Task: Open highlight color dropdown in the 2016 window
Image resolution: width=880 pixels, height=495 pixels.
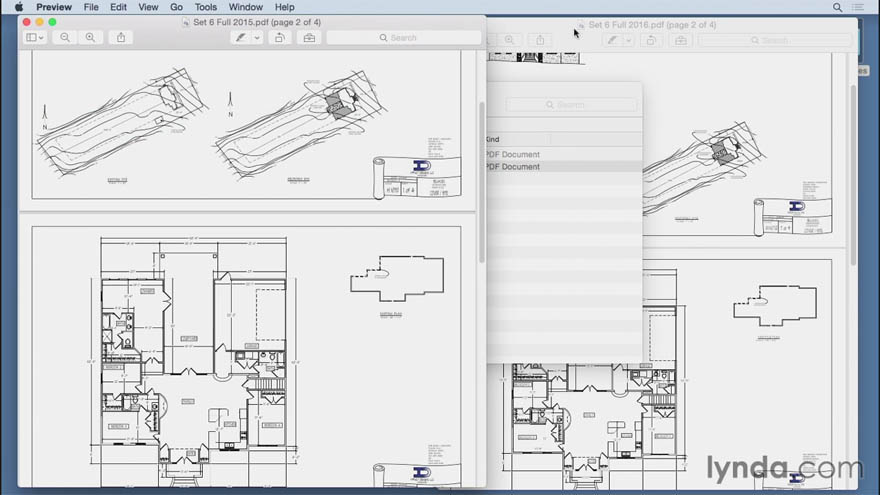Action: point(629,40)
